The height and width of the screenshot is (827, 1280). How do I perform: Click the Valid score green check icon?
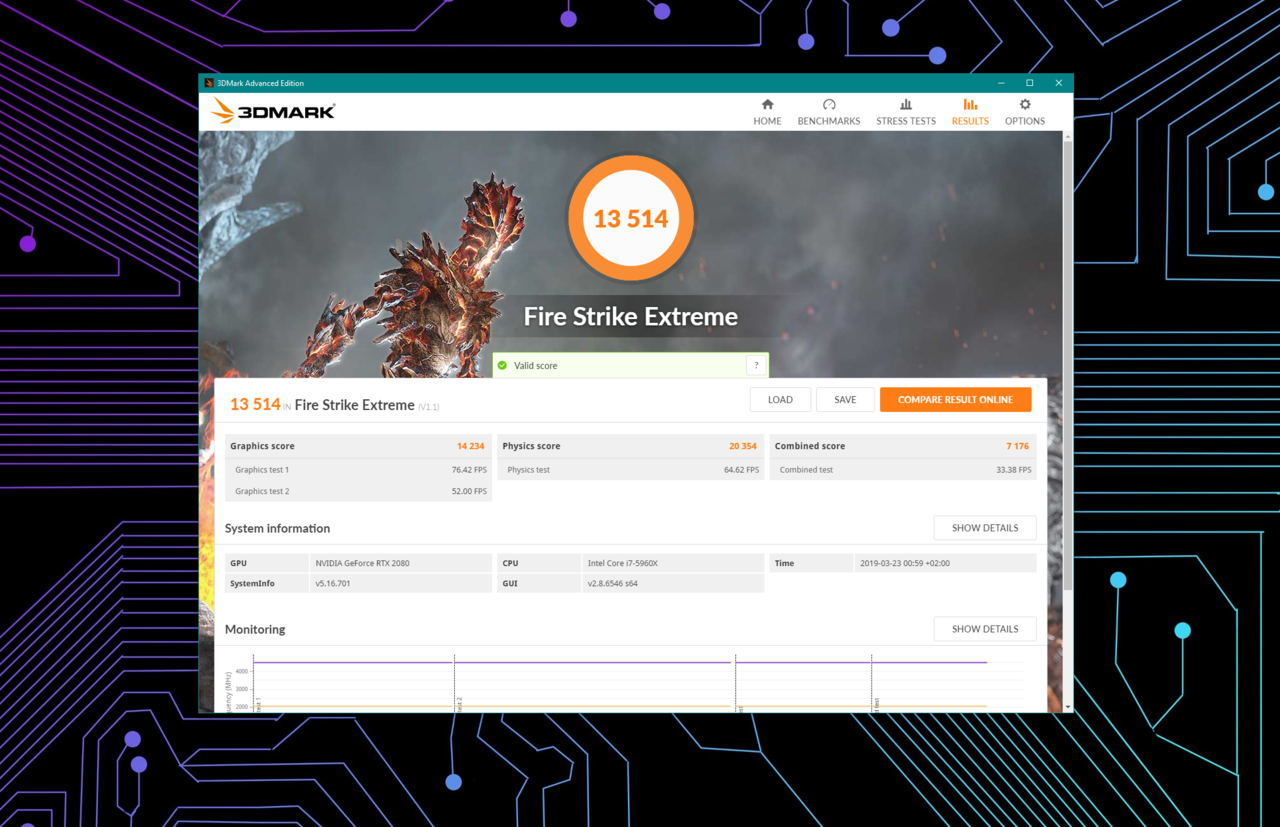pos(503,366)
